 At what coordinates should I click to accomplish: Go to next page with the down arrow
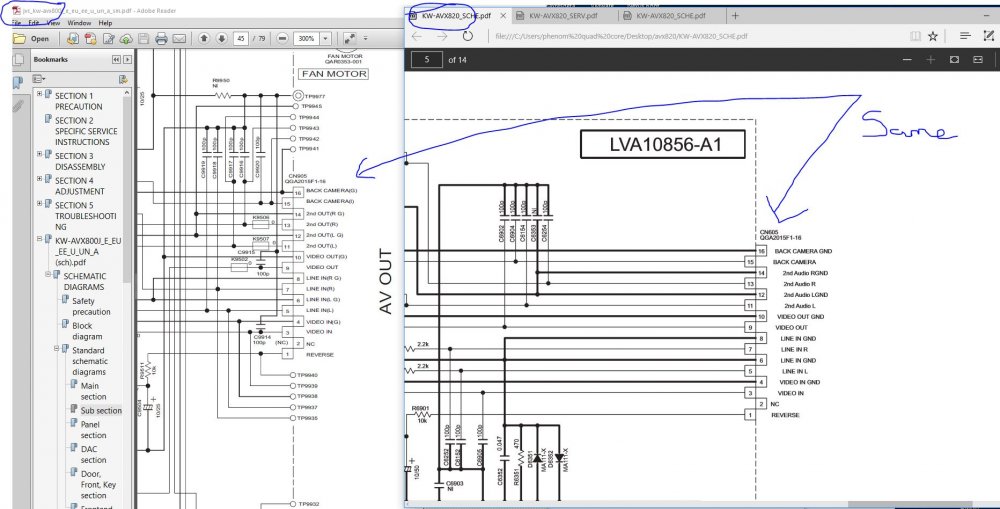coord(221,39)
